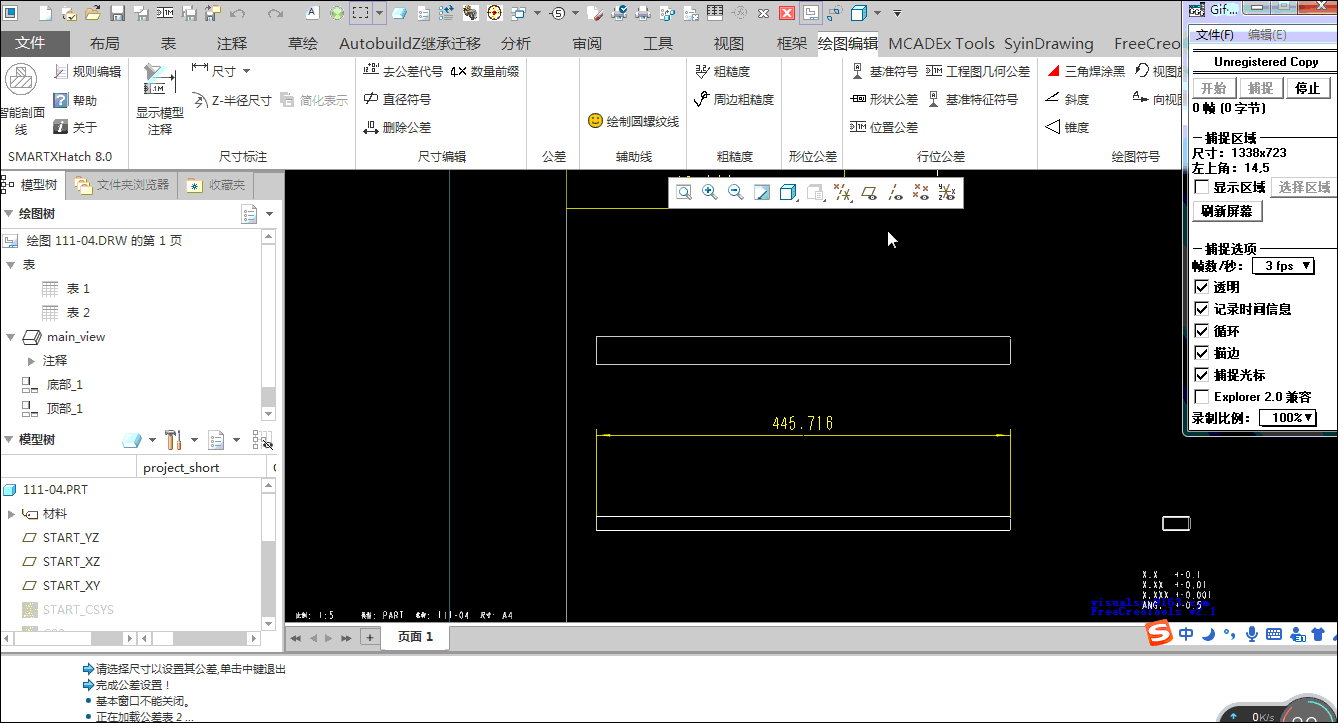Click the 停止 button in Gif recorder
This screenshot has width=1338, height=723.
[1307, 88]
